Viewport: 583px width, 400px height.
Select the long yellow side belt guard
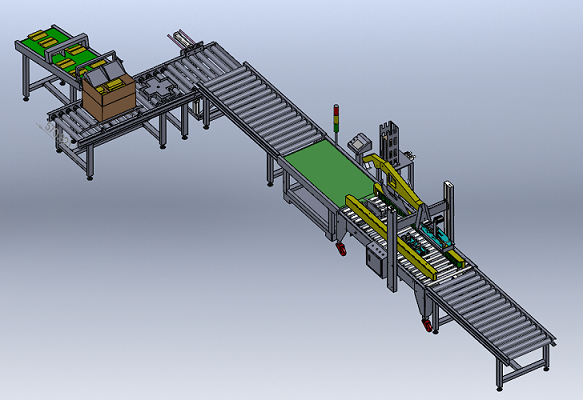tap(389, 236)
